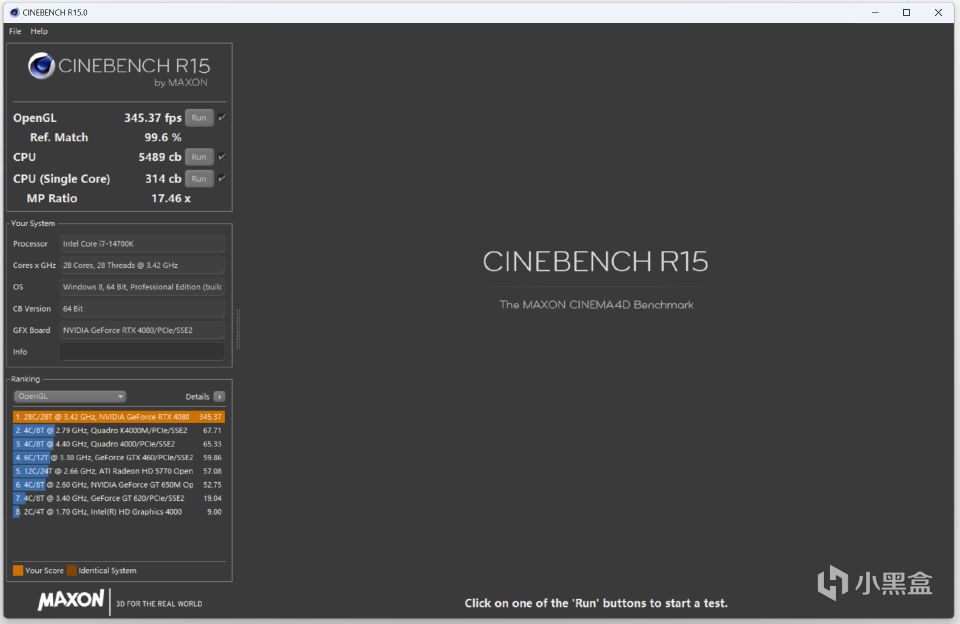Select ranking row 2 Quadro K4000M

(119, 430)
